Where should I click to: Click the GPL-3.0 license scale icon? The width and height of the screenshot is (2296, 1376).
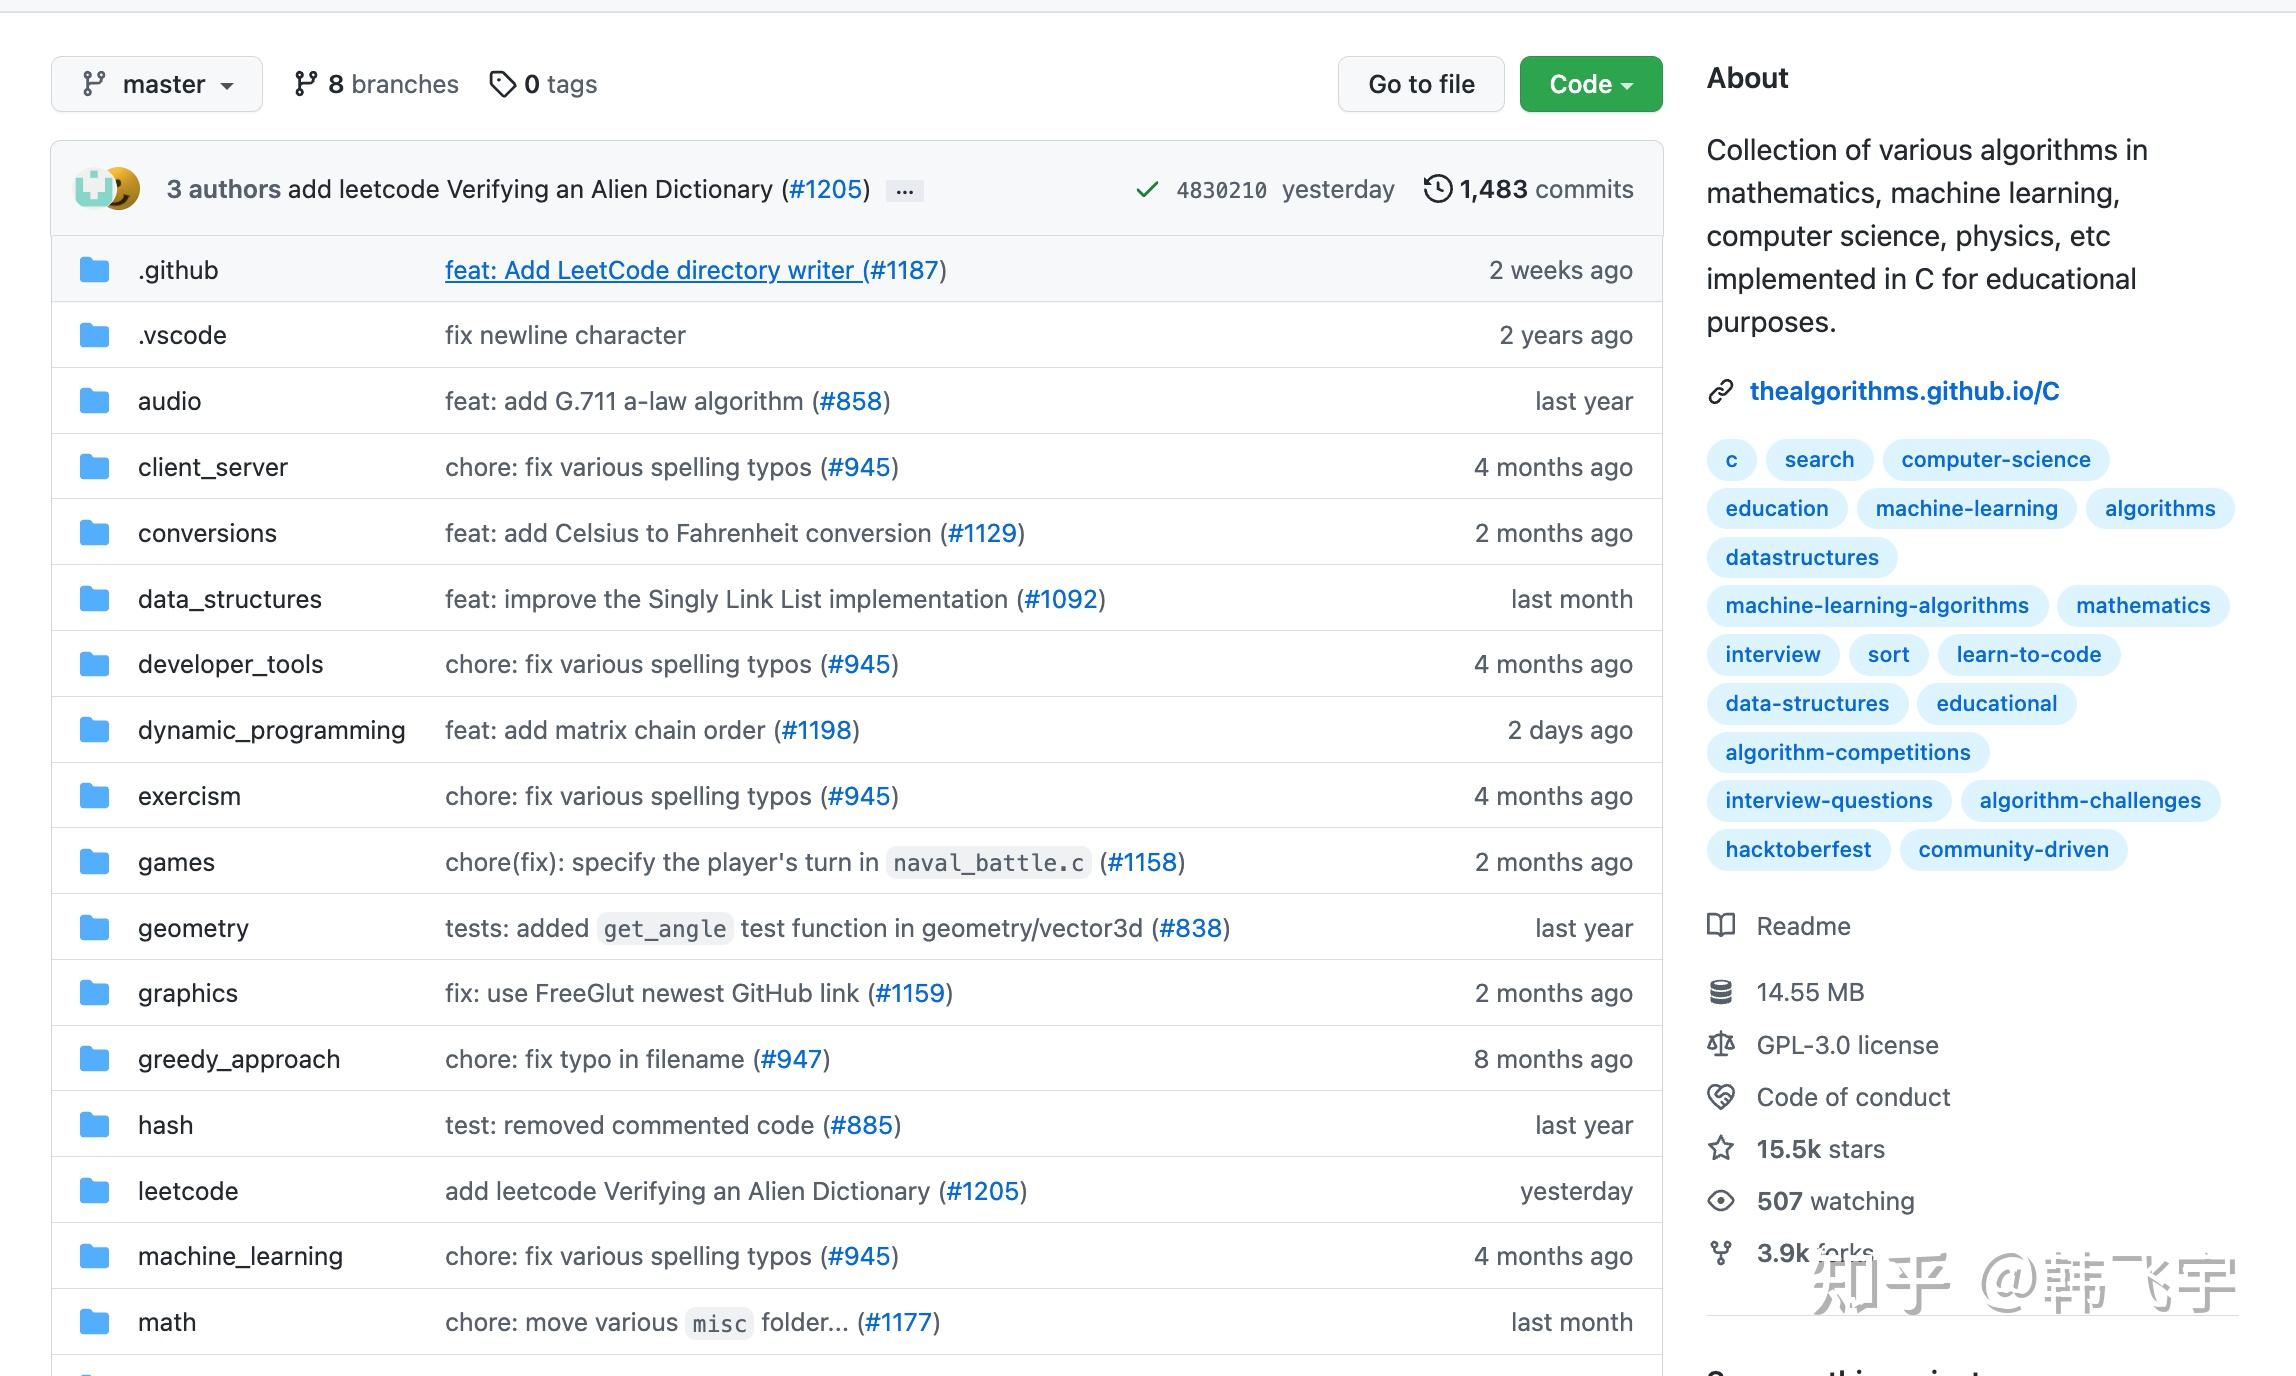pos(1720,1045)
